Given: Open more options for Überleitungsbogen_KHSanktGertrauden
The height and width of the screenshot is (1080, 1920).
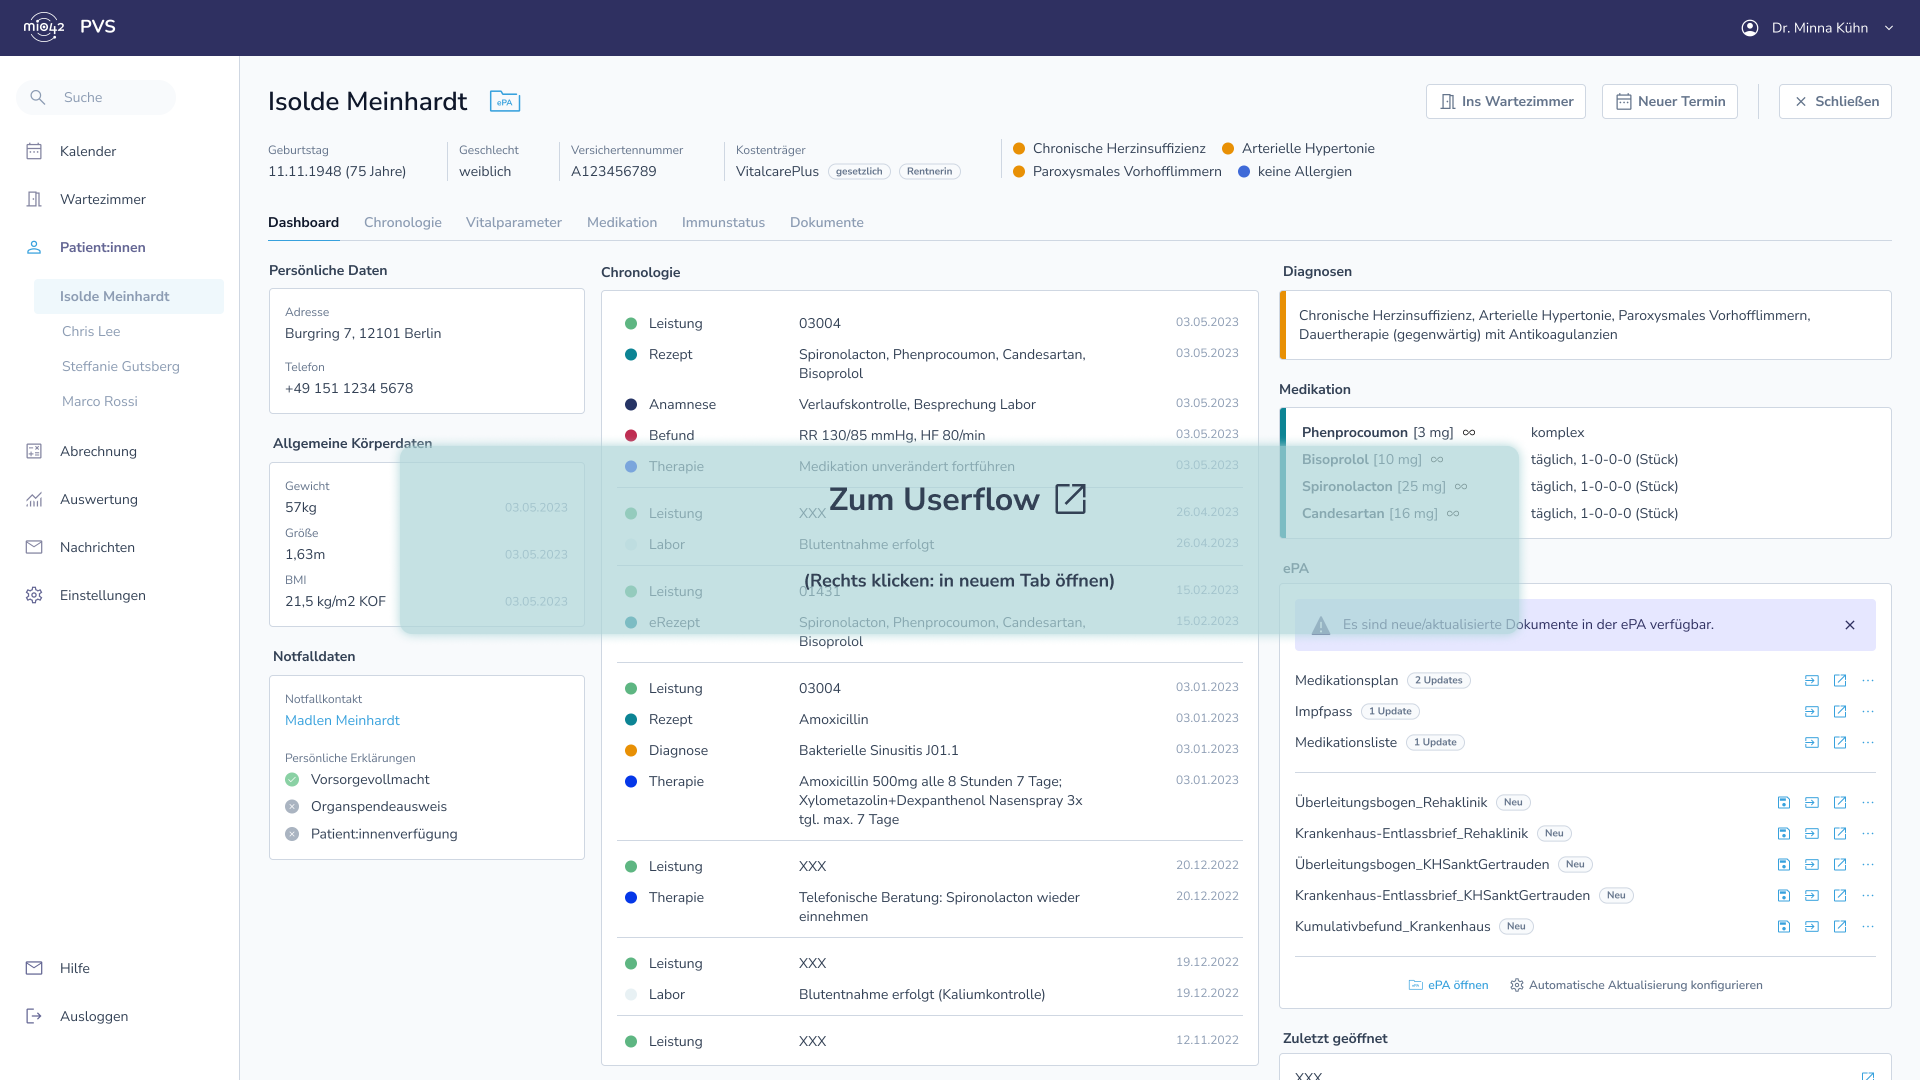Looking at the screenshot, I should (x=1867, y=865).
